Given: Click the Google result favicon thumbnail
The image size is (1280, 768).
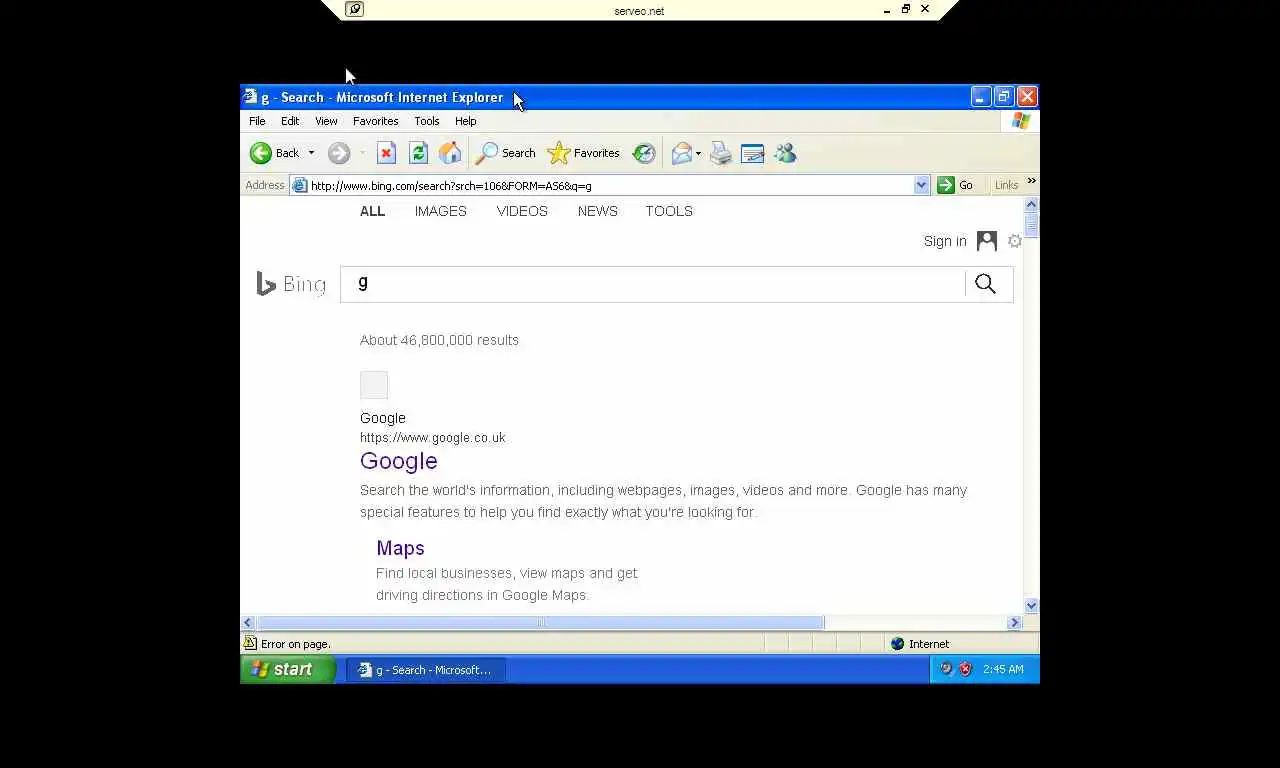Looking at the screenshot, I should coord(374,385).
